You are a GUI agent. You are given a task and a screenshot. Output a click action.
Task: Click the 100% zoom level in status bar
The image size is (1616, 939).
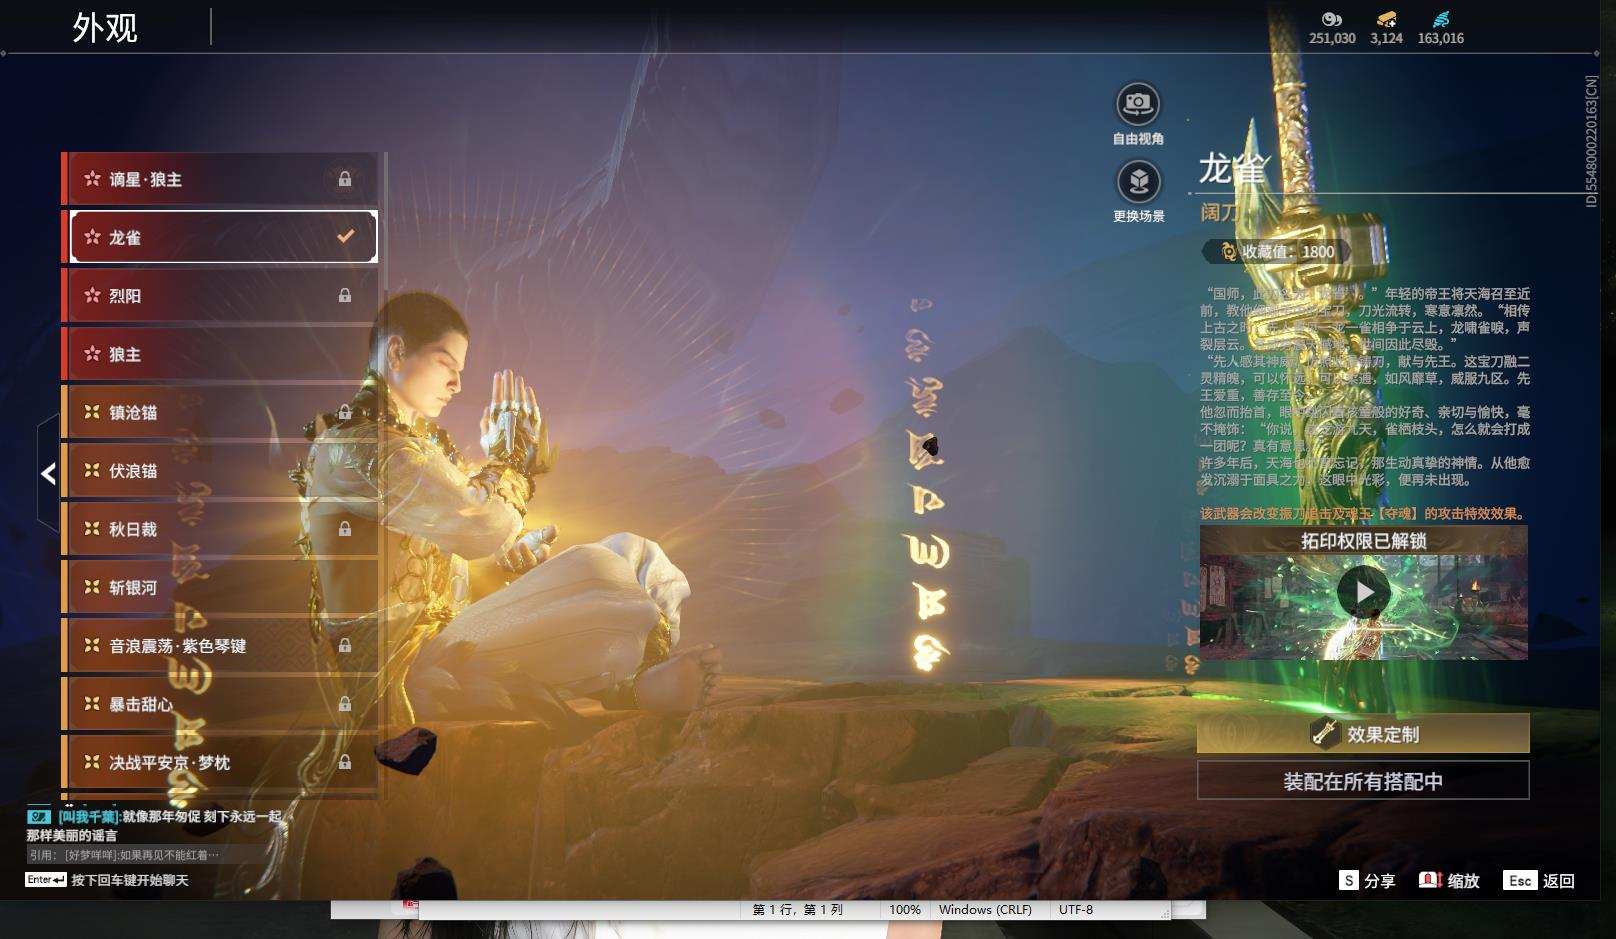coord(904,910)
